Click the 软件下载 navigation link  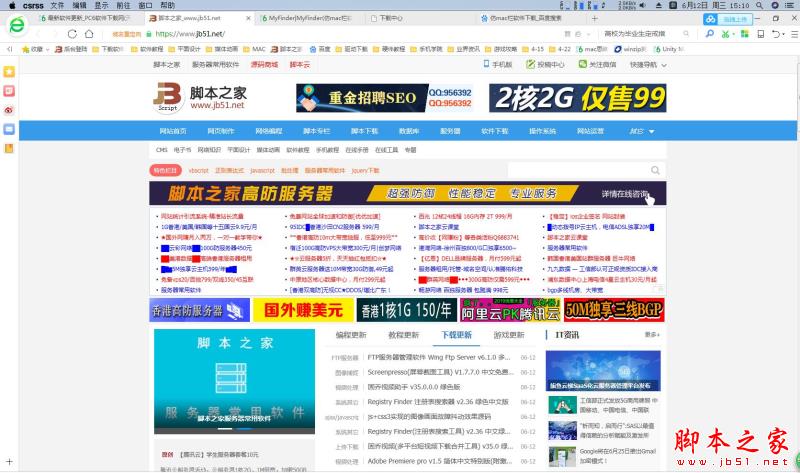coord(494,131)
